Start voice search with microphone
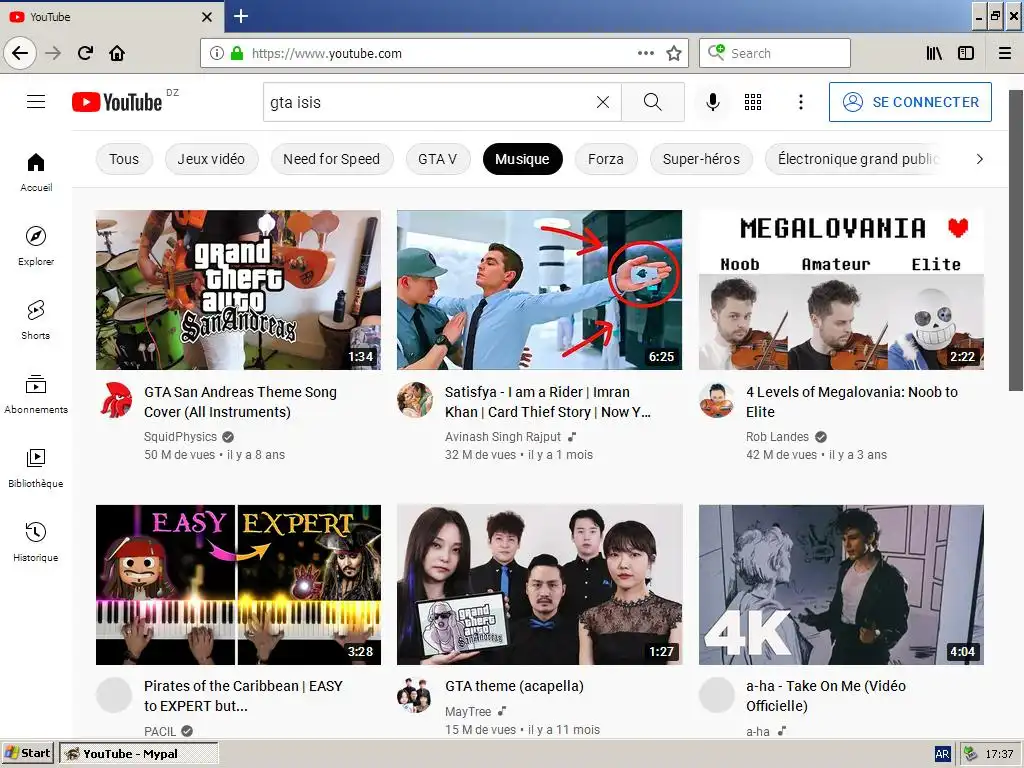This screenshot has width=1024, height=768. tap(713, 102)
